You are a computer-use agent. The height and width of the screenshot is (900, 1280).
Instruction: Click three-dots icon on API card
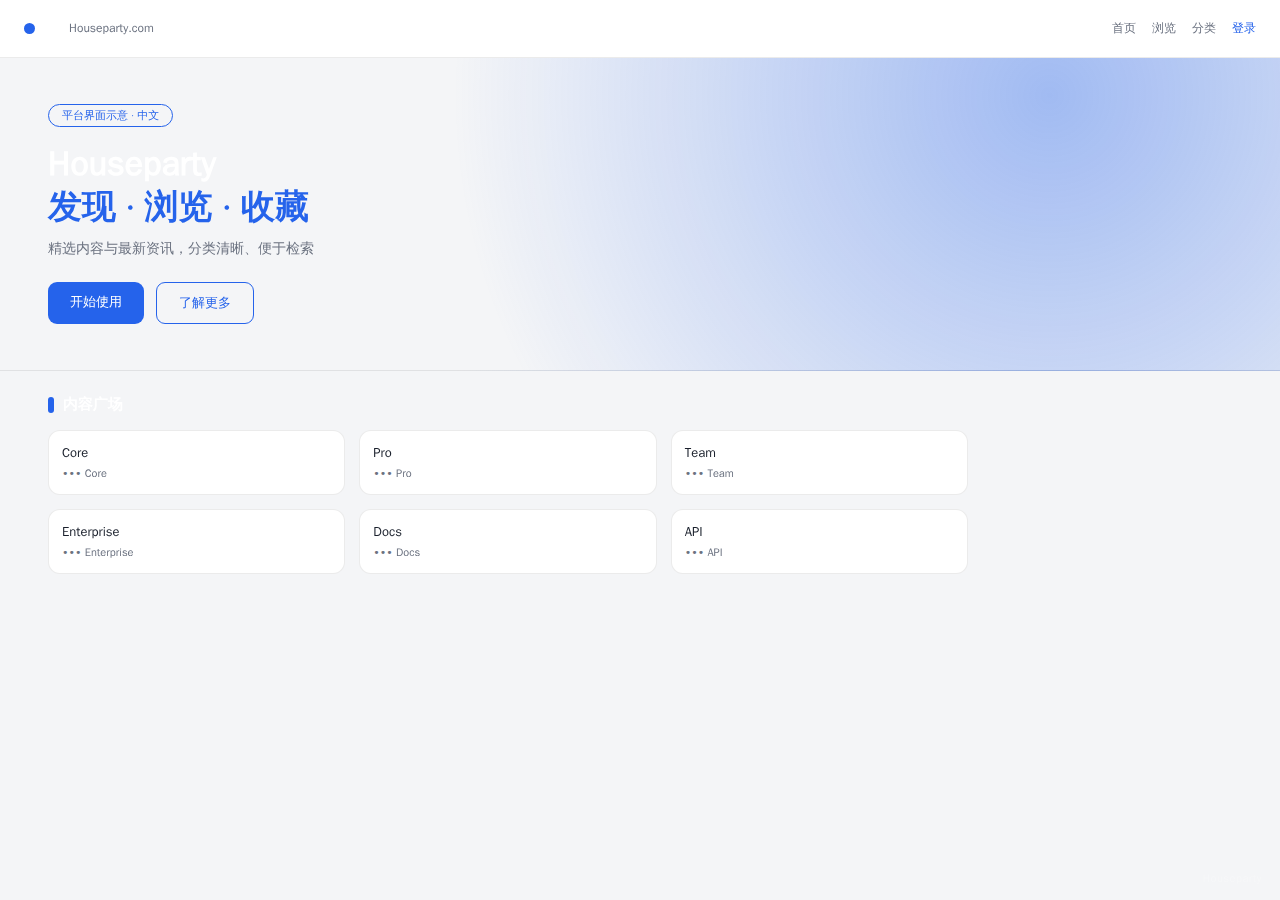tap(694, 552)
